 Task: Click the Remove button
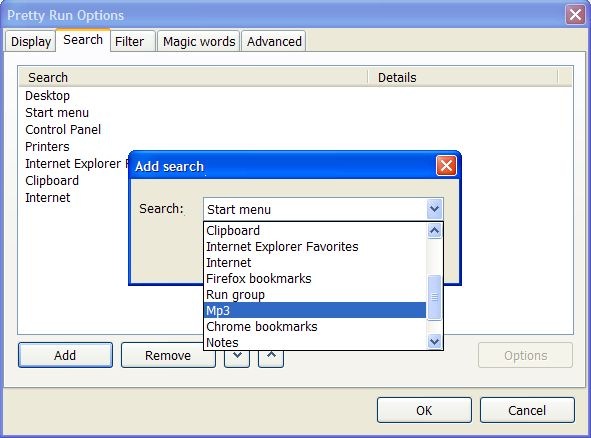pos(168,355)
